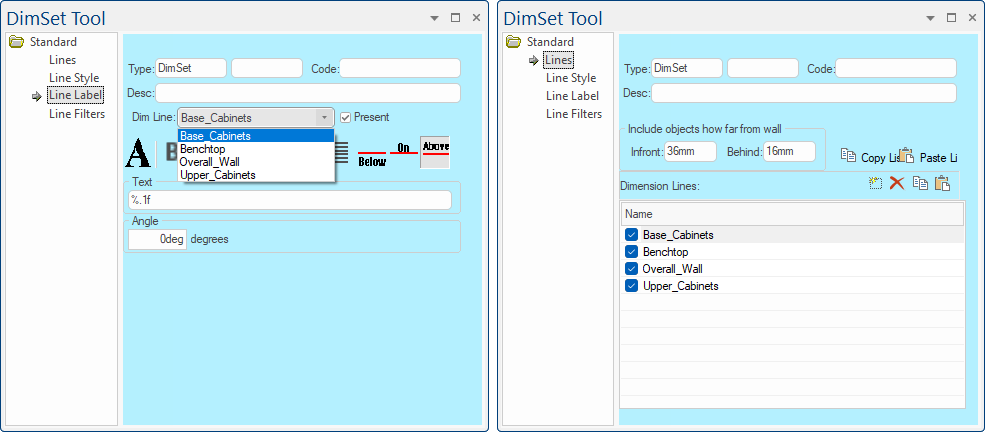Uncheck the Benchtop dimension line

(x=631, y=252)
